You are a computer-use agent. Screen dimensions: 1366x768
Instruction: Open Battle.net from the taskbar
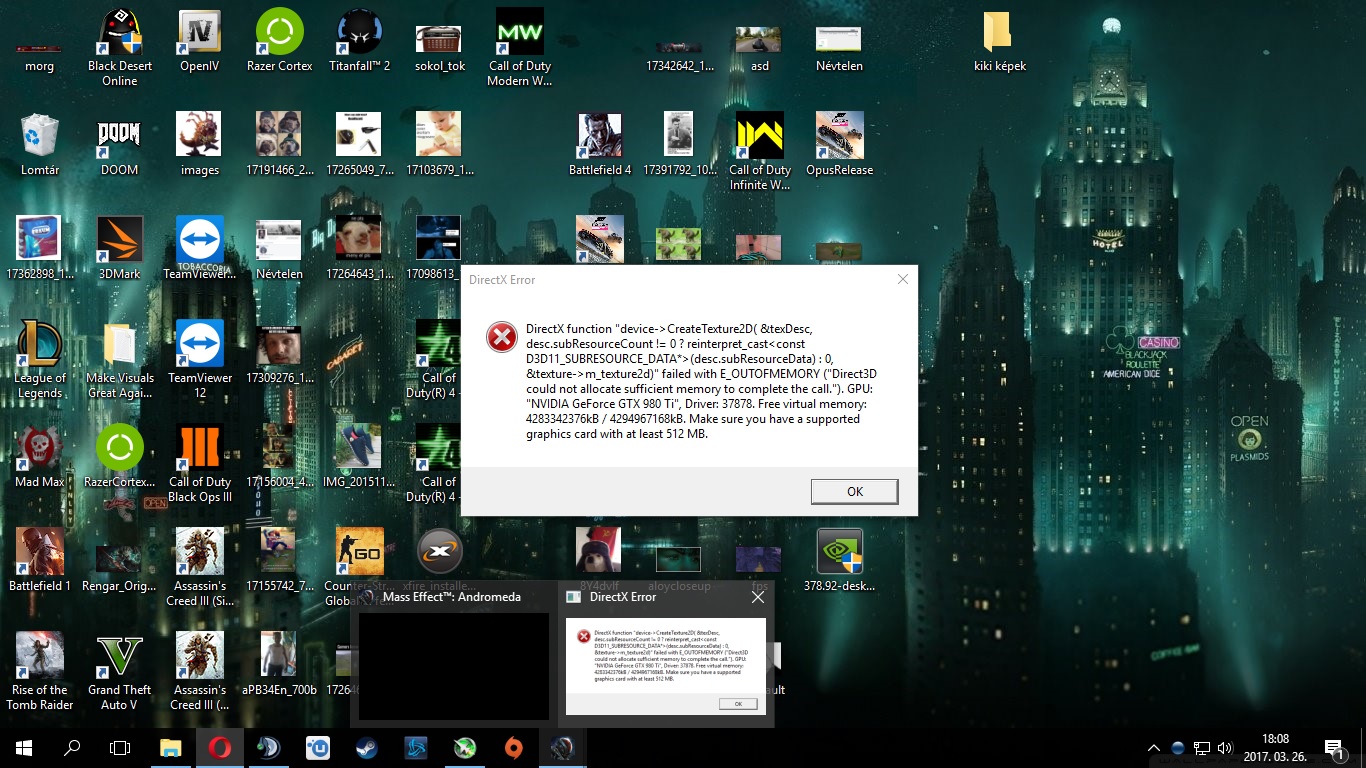pyautogui.click(x=415, y=747)
